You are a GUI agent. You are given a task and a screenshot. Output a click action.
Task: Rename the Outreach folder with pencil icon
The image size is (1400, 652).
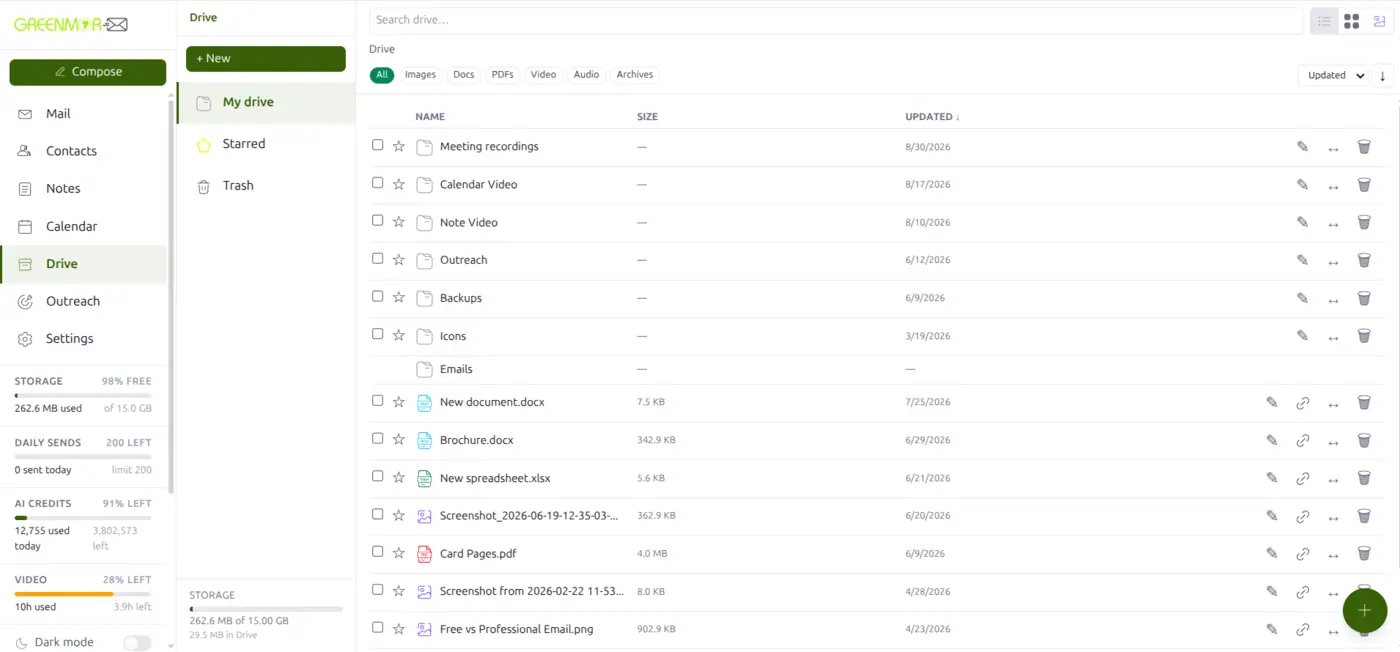tap(1302, 260)
